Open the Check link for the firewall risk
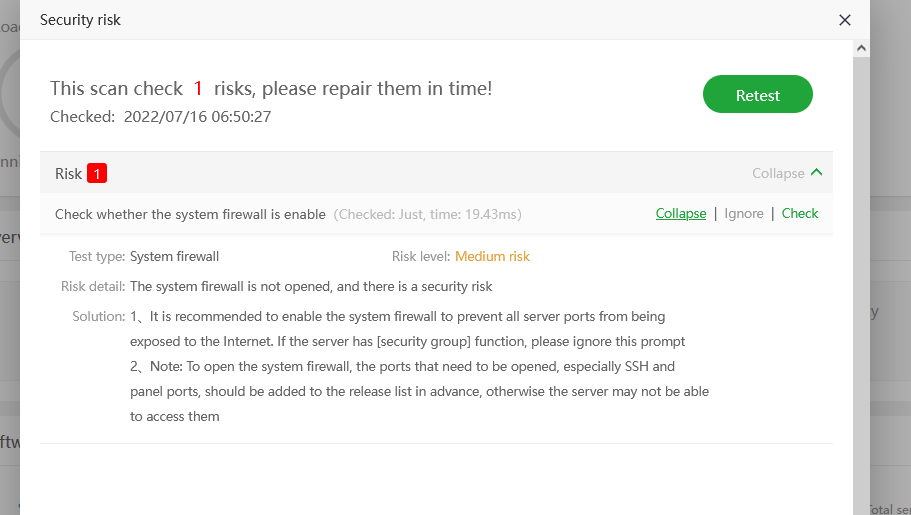Viewport: 911px width, 515px height. point(800,213)
